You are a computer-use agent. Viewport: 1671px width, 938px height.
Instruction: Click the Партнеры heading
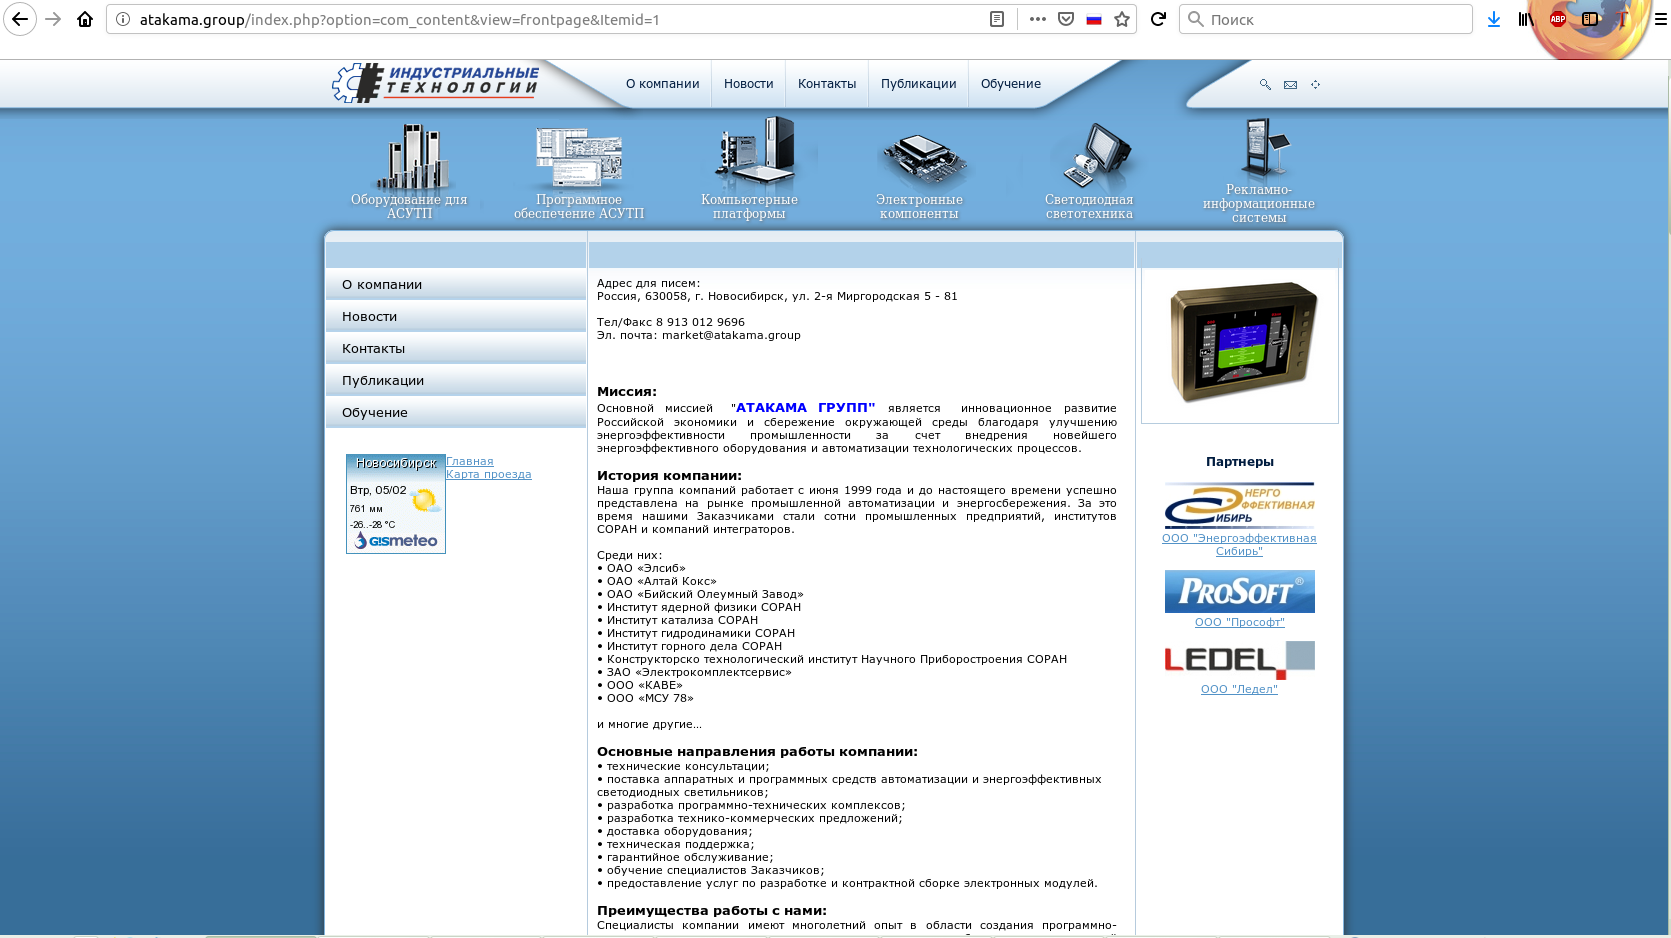[1240, 462]
